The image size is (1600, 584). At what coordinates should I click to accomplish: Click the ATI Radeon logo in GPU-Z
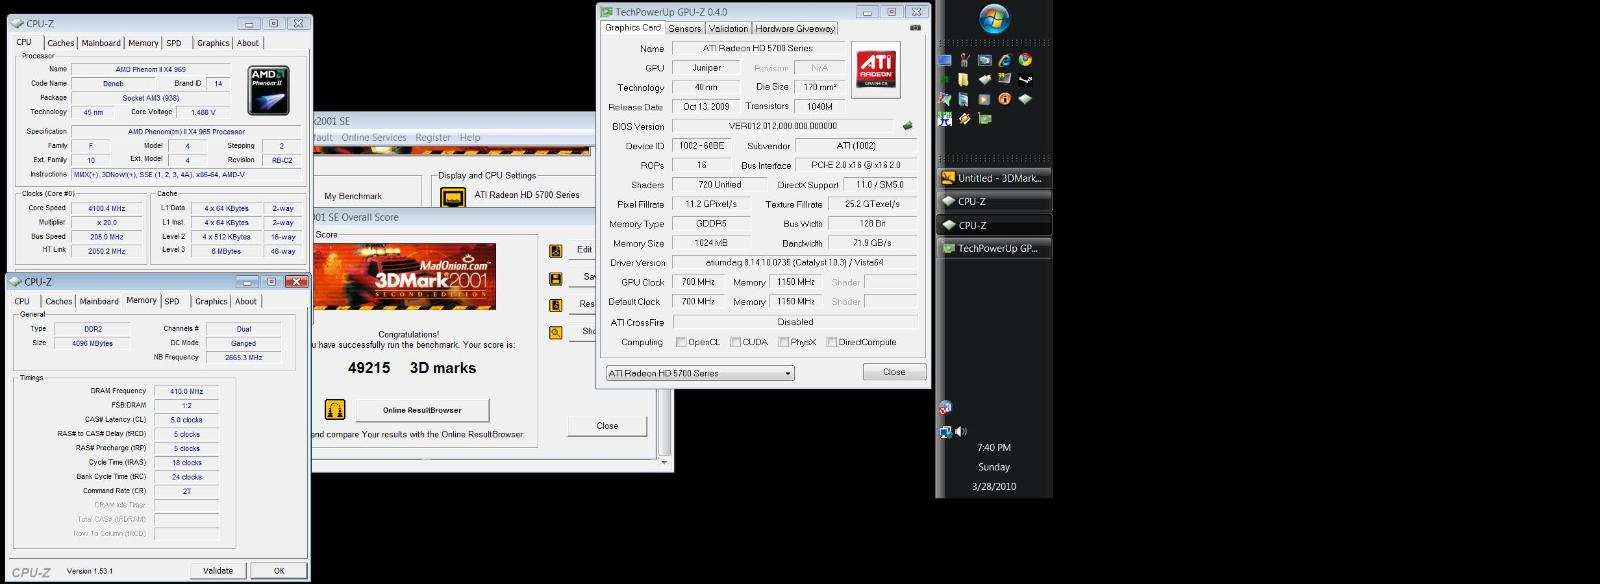[x=876, y=70]
